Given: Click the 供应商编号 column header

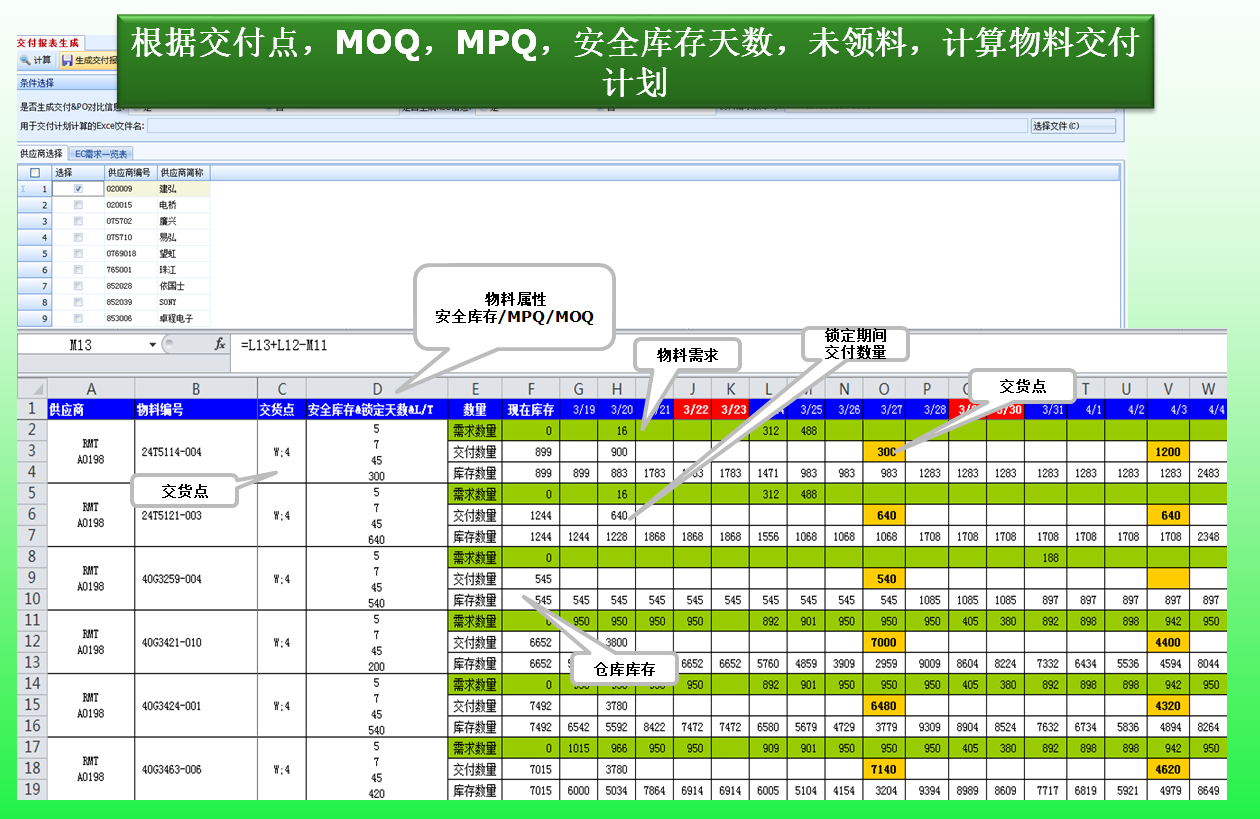Looking at the screenshot, I should (130, 173).
